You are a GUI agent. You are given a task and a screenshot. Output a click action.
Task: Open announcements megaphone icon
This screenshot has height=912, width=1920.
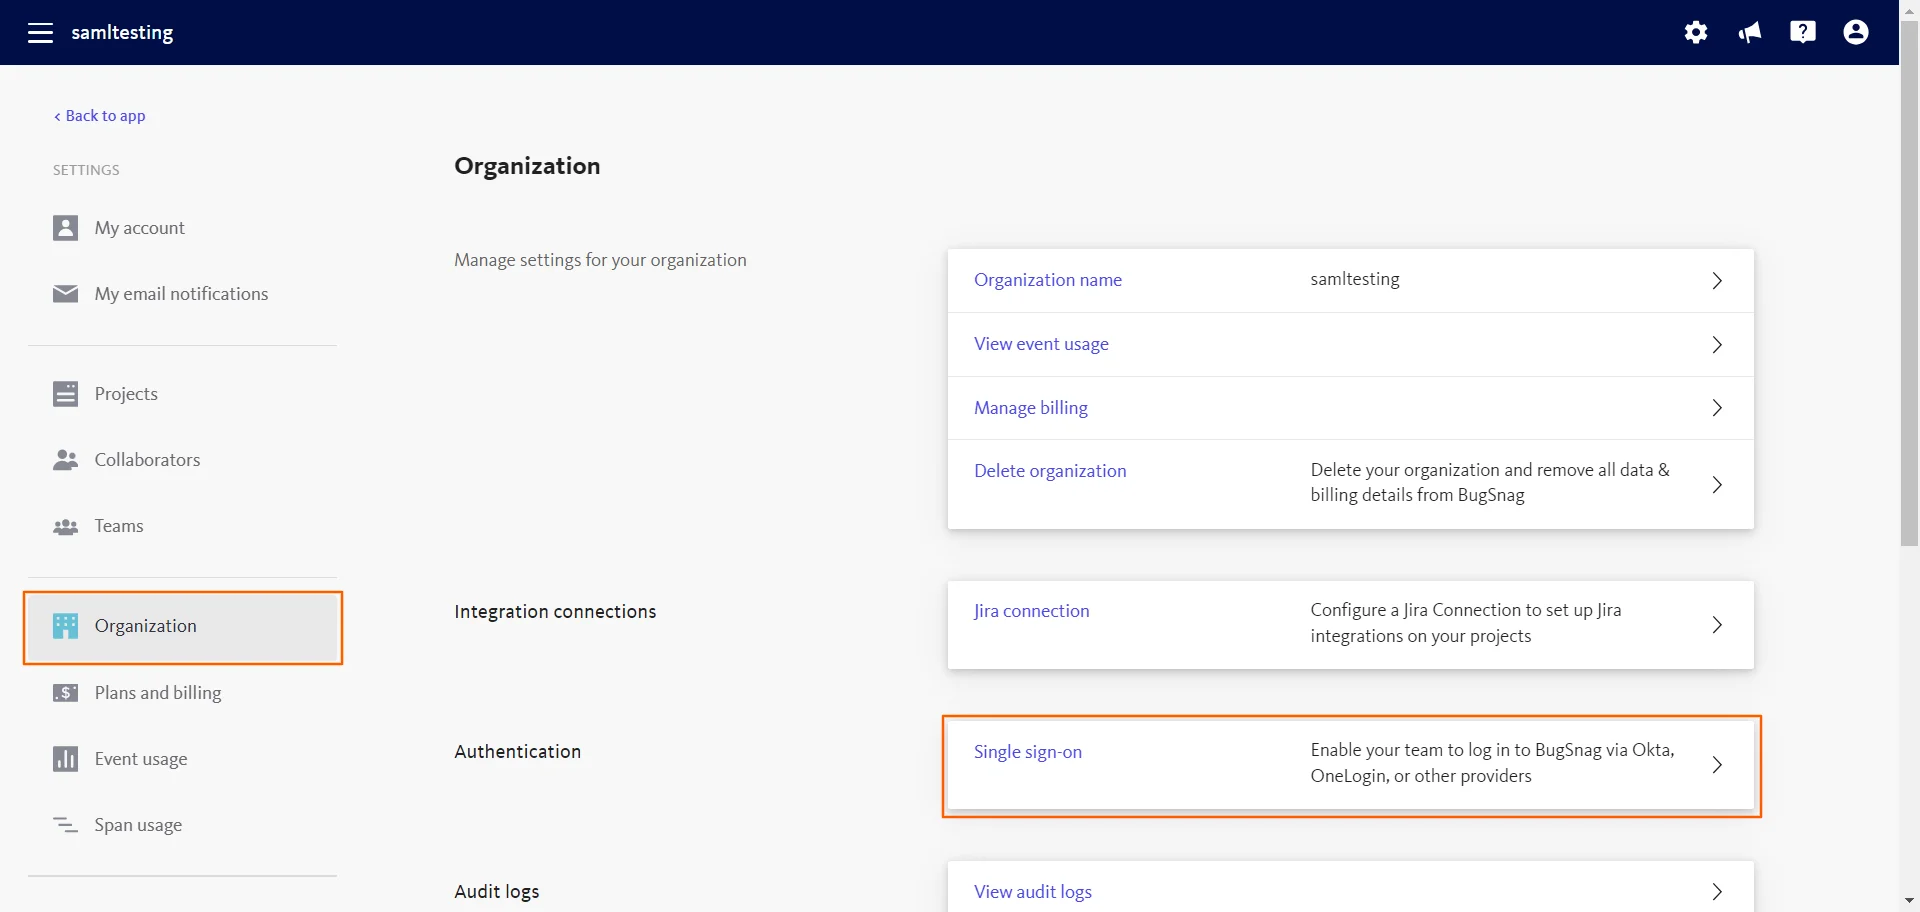pos(1750,32)
